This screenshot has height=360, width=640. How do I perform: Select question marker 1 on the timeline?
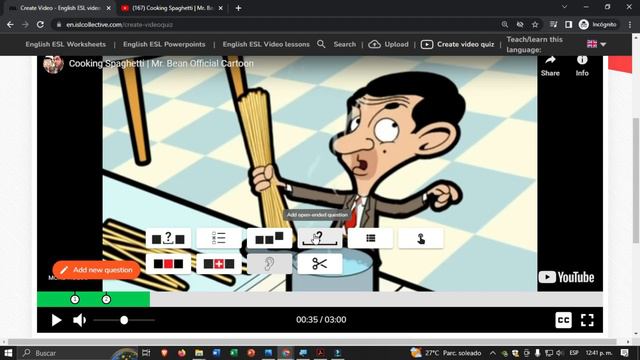click(x=75, y=300)
